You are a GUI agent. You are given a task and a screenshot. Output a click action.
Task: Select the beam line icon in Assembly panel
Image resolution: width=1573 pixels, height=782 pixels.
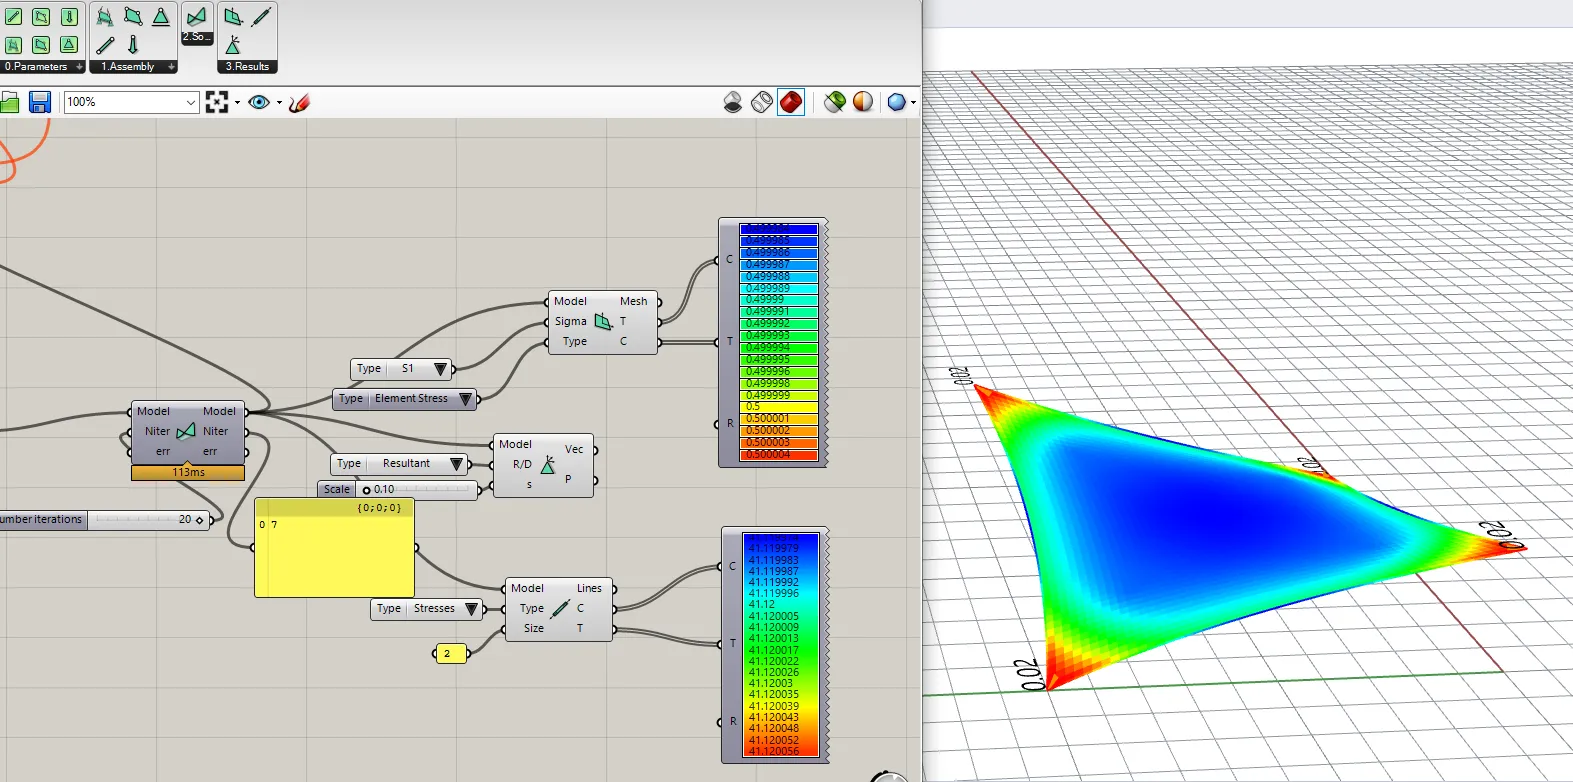click(105, 45)
